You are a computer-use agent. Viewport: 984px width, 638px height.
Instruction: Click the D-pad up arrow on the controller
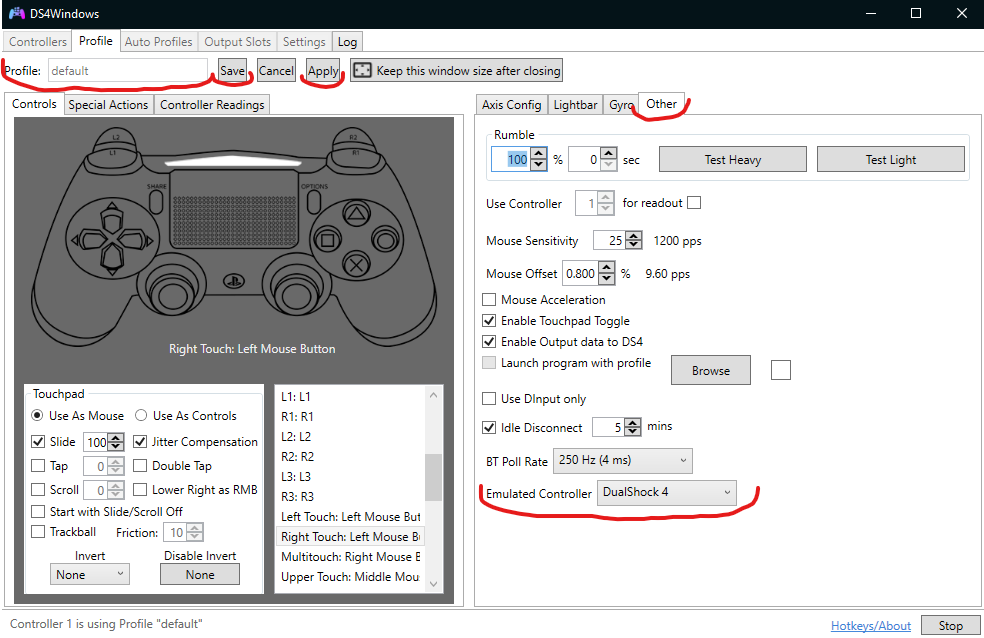112,216
